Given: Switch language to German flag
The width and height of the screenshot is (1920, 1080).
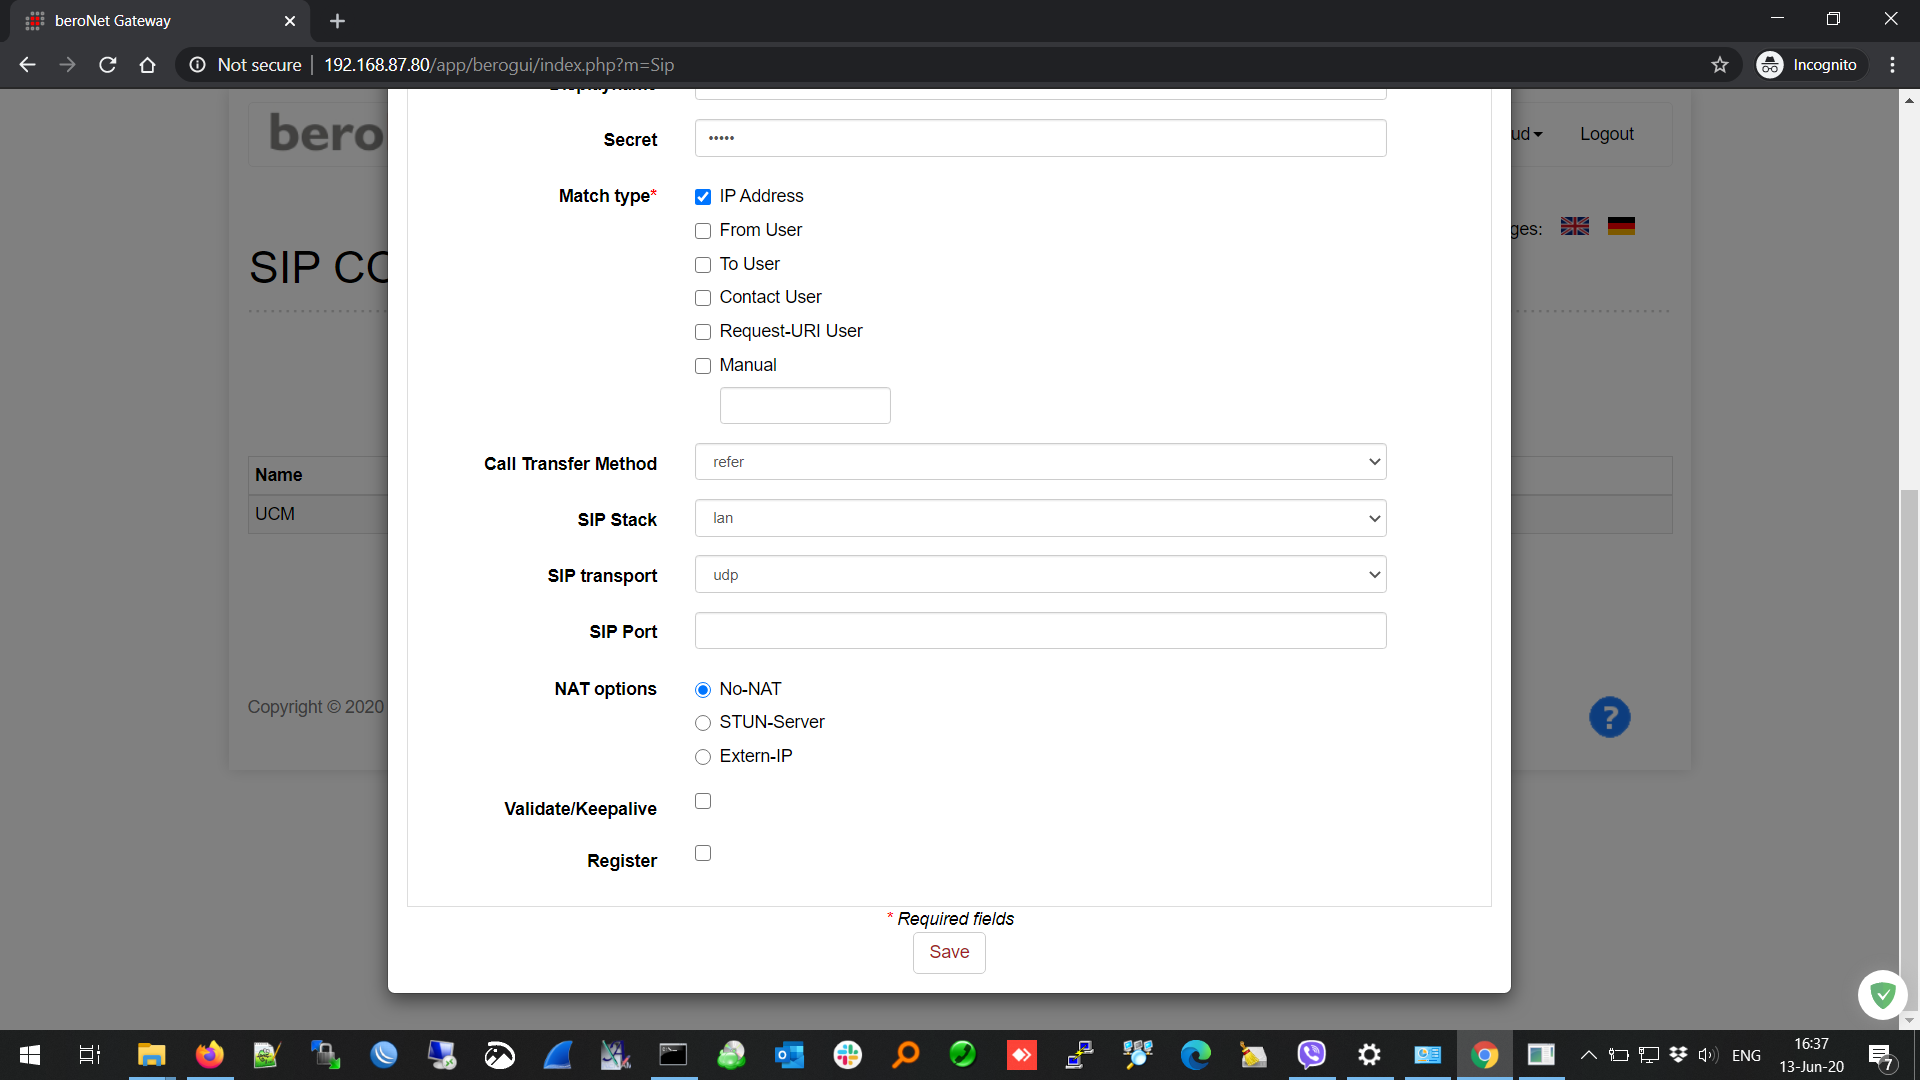Looking at the screenshot, I should [x=1621, y=226].
